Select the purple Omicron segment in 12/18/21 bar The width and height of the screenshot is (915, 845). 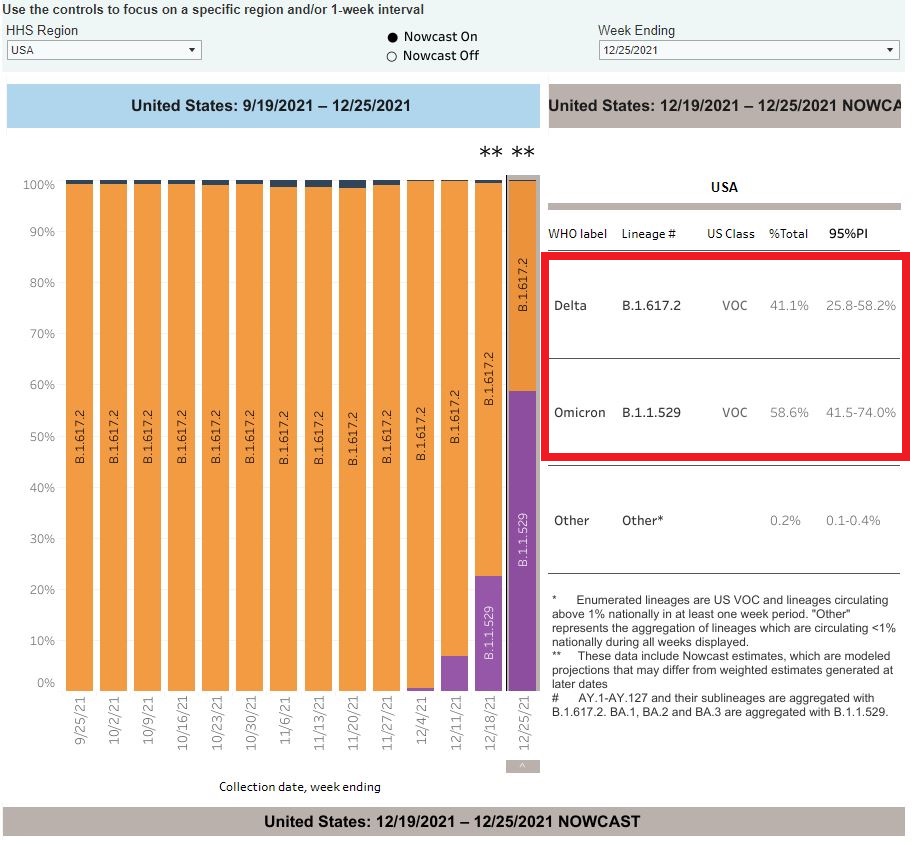point(488,632)
